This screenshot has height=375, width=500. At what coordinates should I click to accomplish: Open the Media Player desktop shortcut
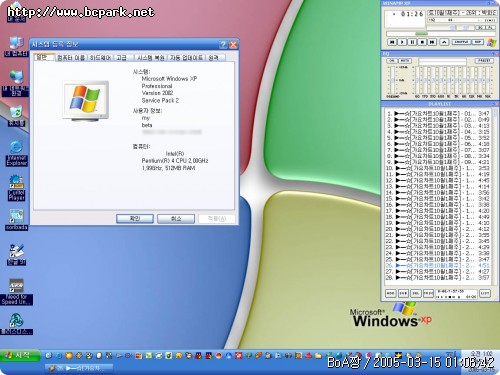[16, 188]
